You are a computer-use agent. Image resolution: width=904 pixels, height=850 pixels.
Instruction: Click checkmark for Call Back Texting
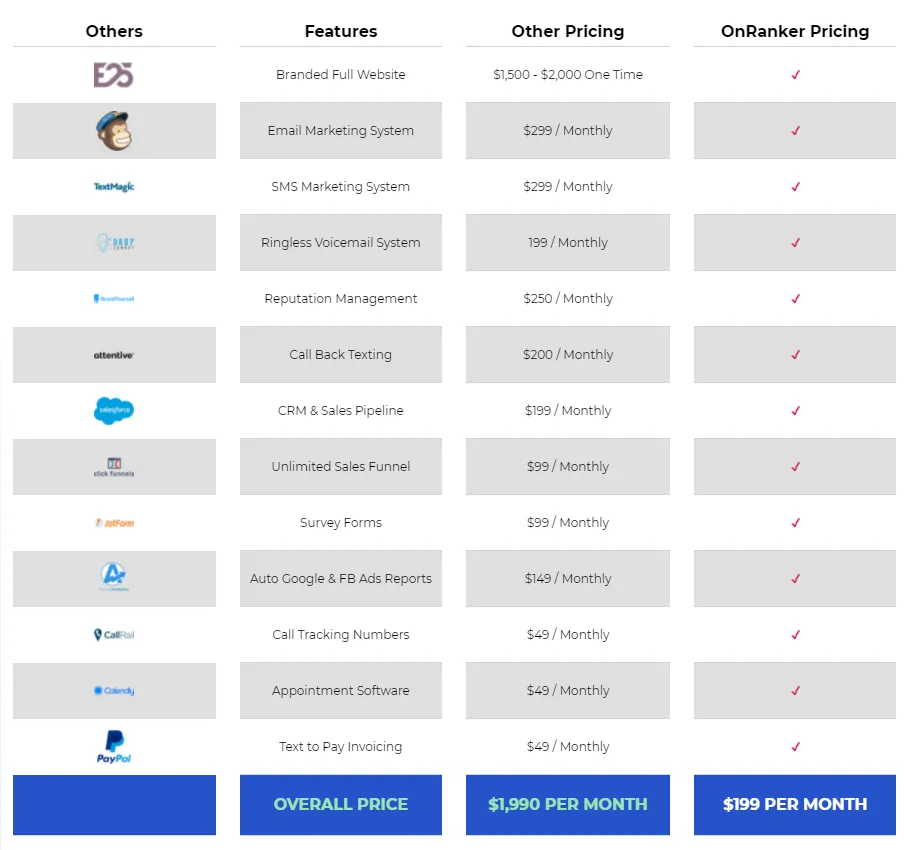(795, 354)
